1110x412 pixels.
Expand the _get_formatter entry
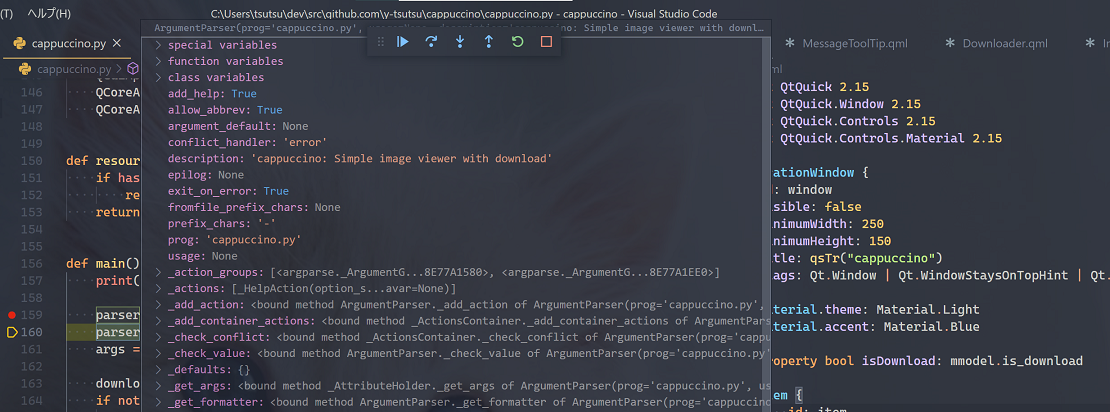click(159, 402)
